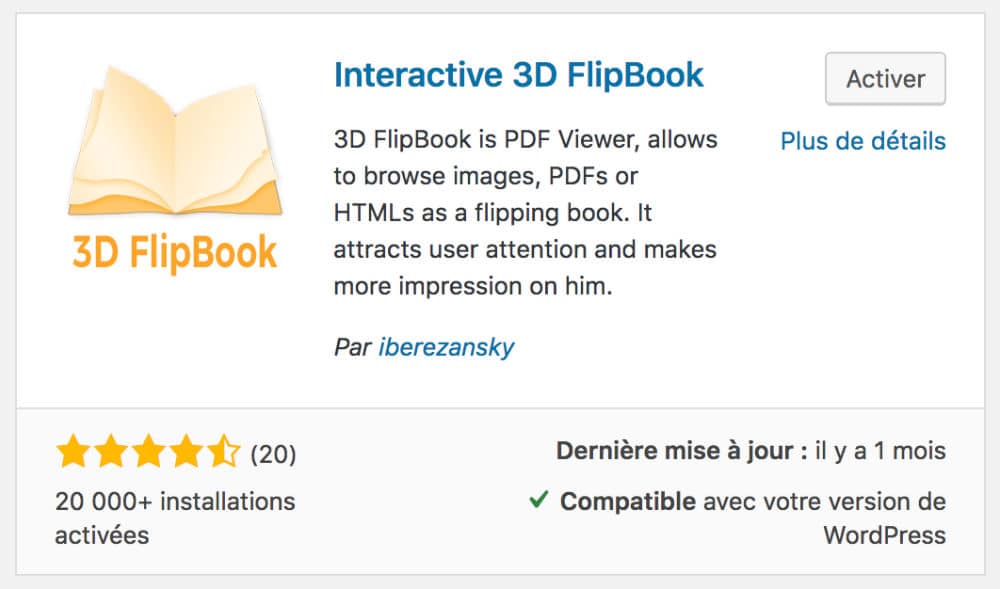The width and height of the screenshot is (1000, 589).
Task: Open Plus de détails for the plugin
Action: [x=863, y=141]
